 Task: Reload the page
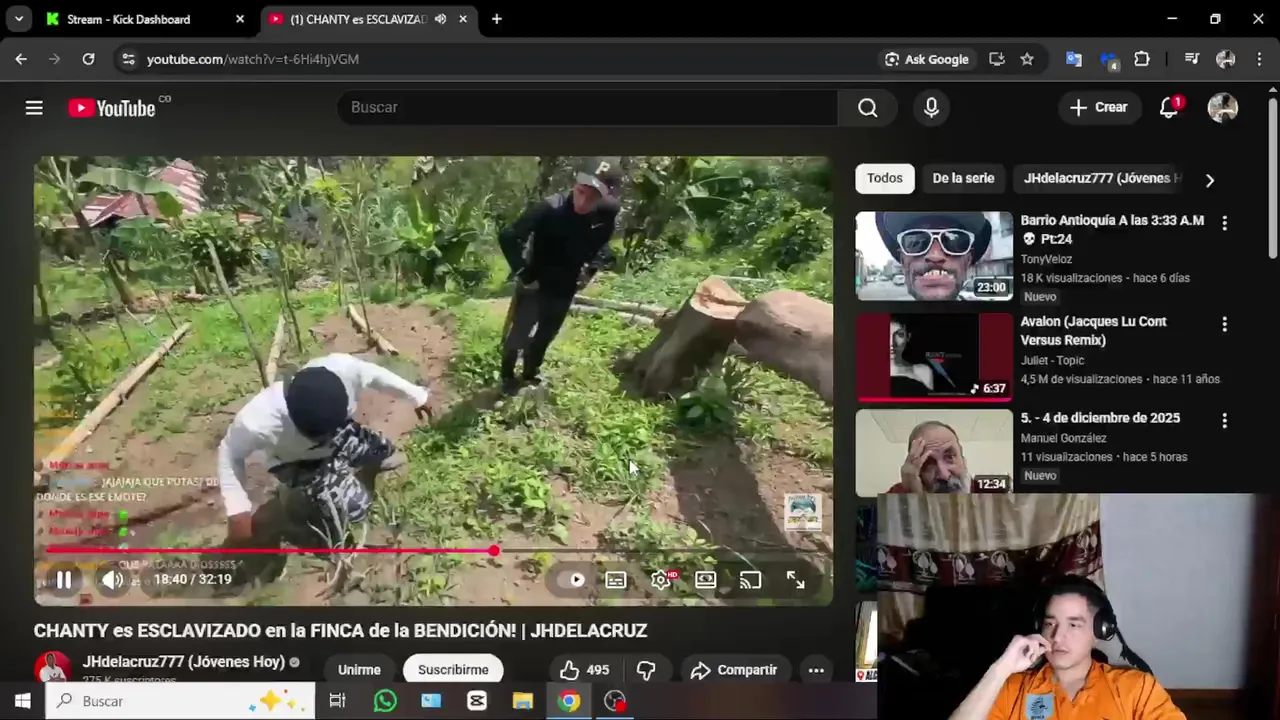[88, 59]
